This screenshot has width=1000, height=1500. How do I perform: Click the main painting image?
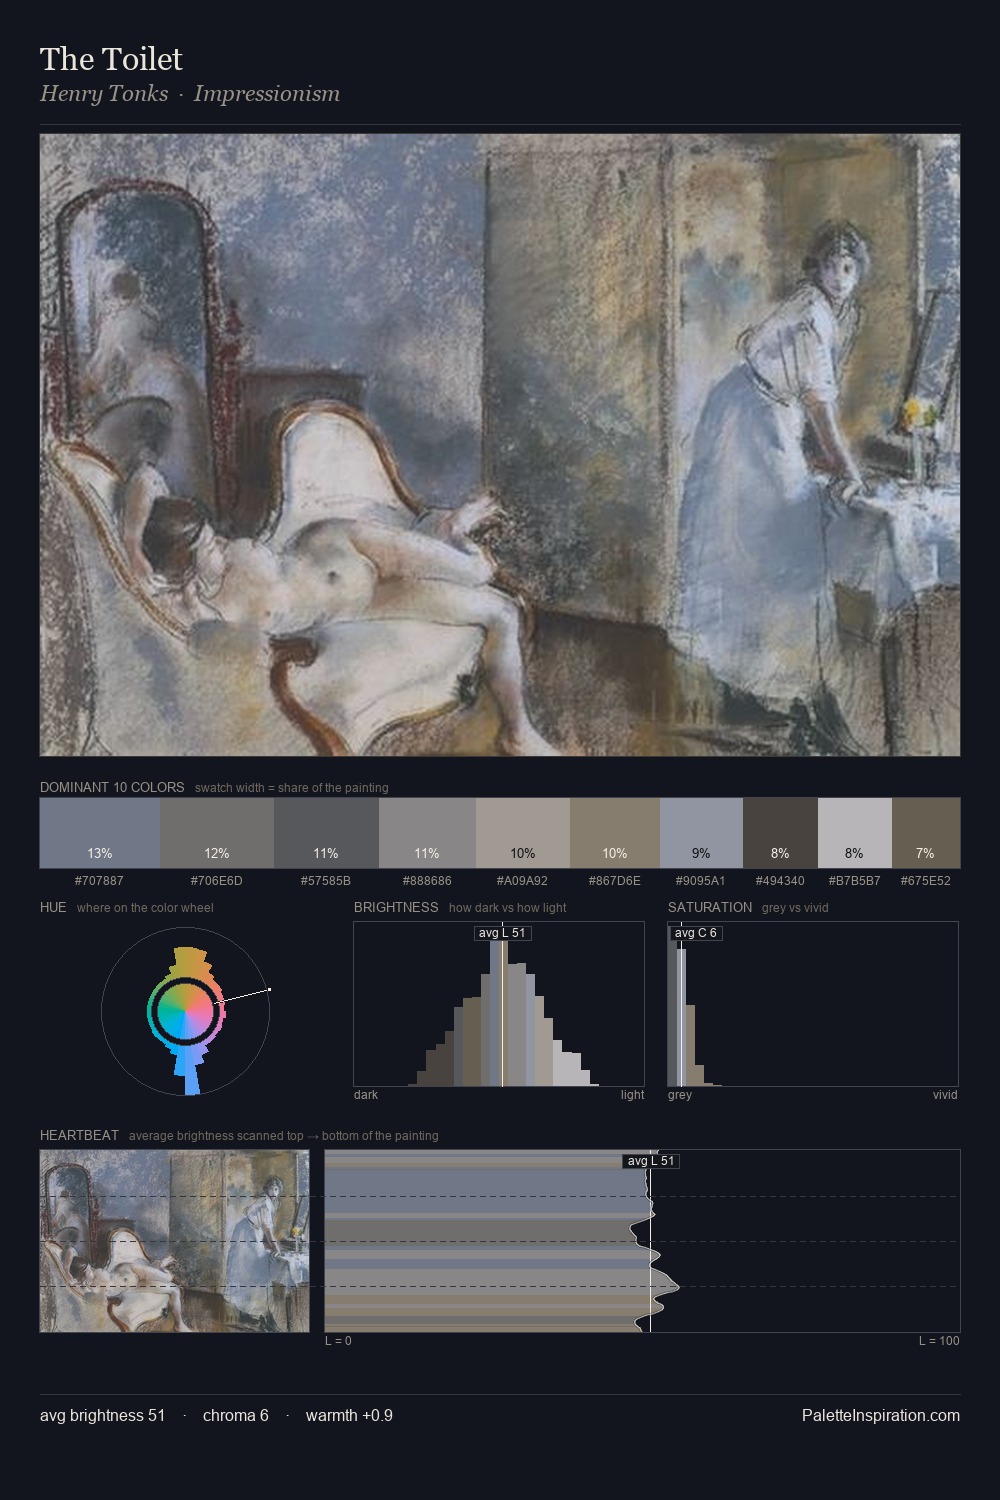[500, 445]
